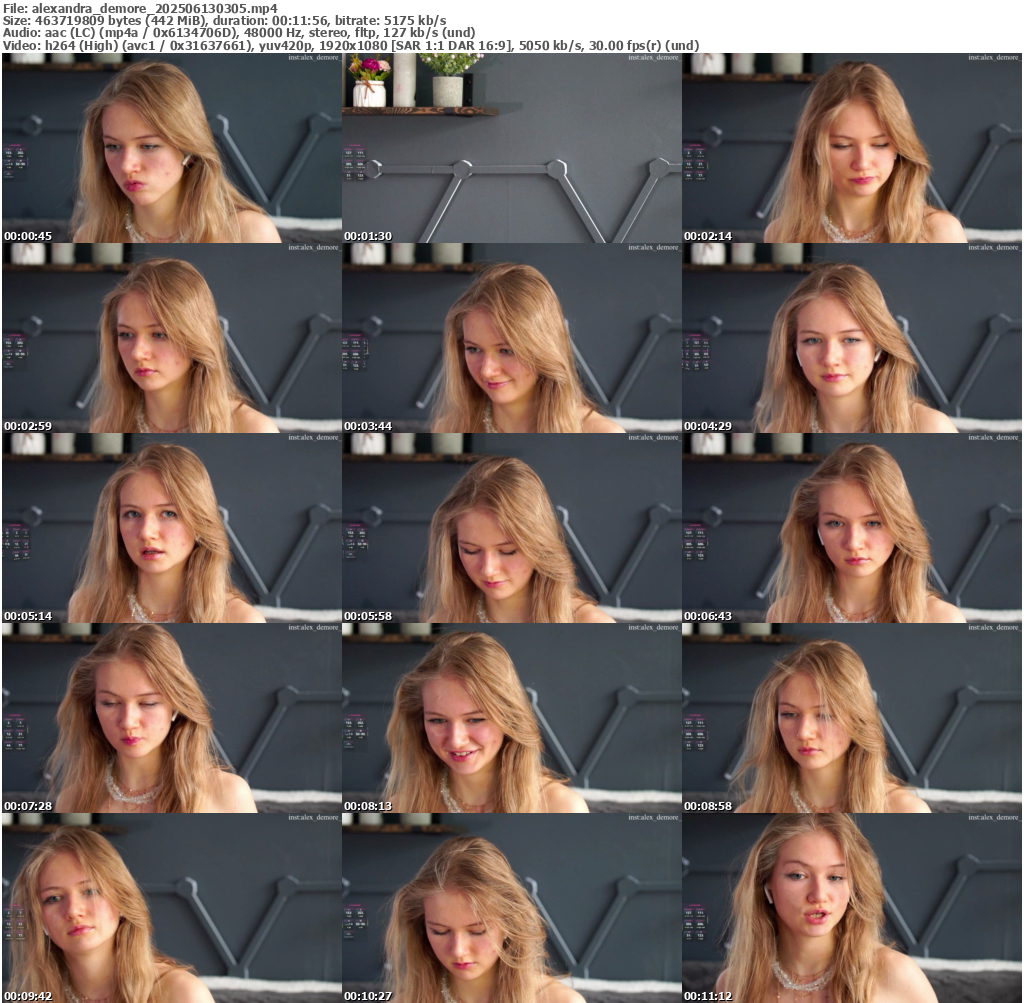Open the frame marked 00:02:59
This screenshot has height=1003, width=1024.
click(x=171, y=338)
